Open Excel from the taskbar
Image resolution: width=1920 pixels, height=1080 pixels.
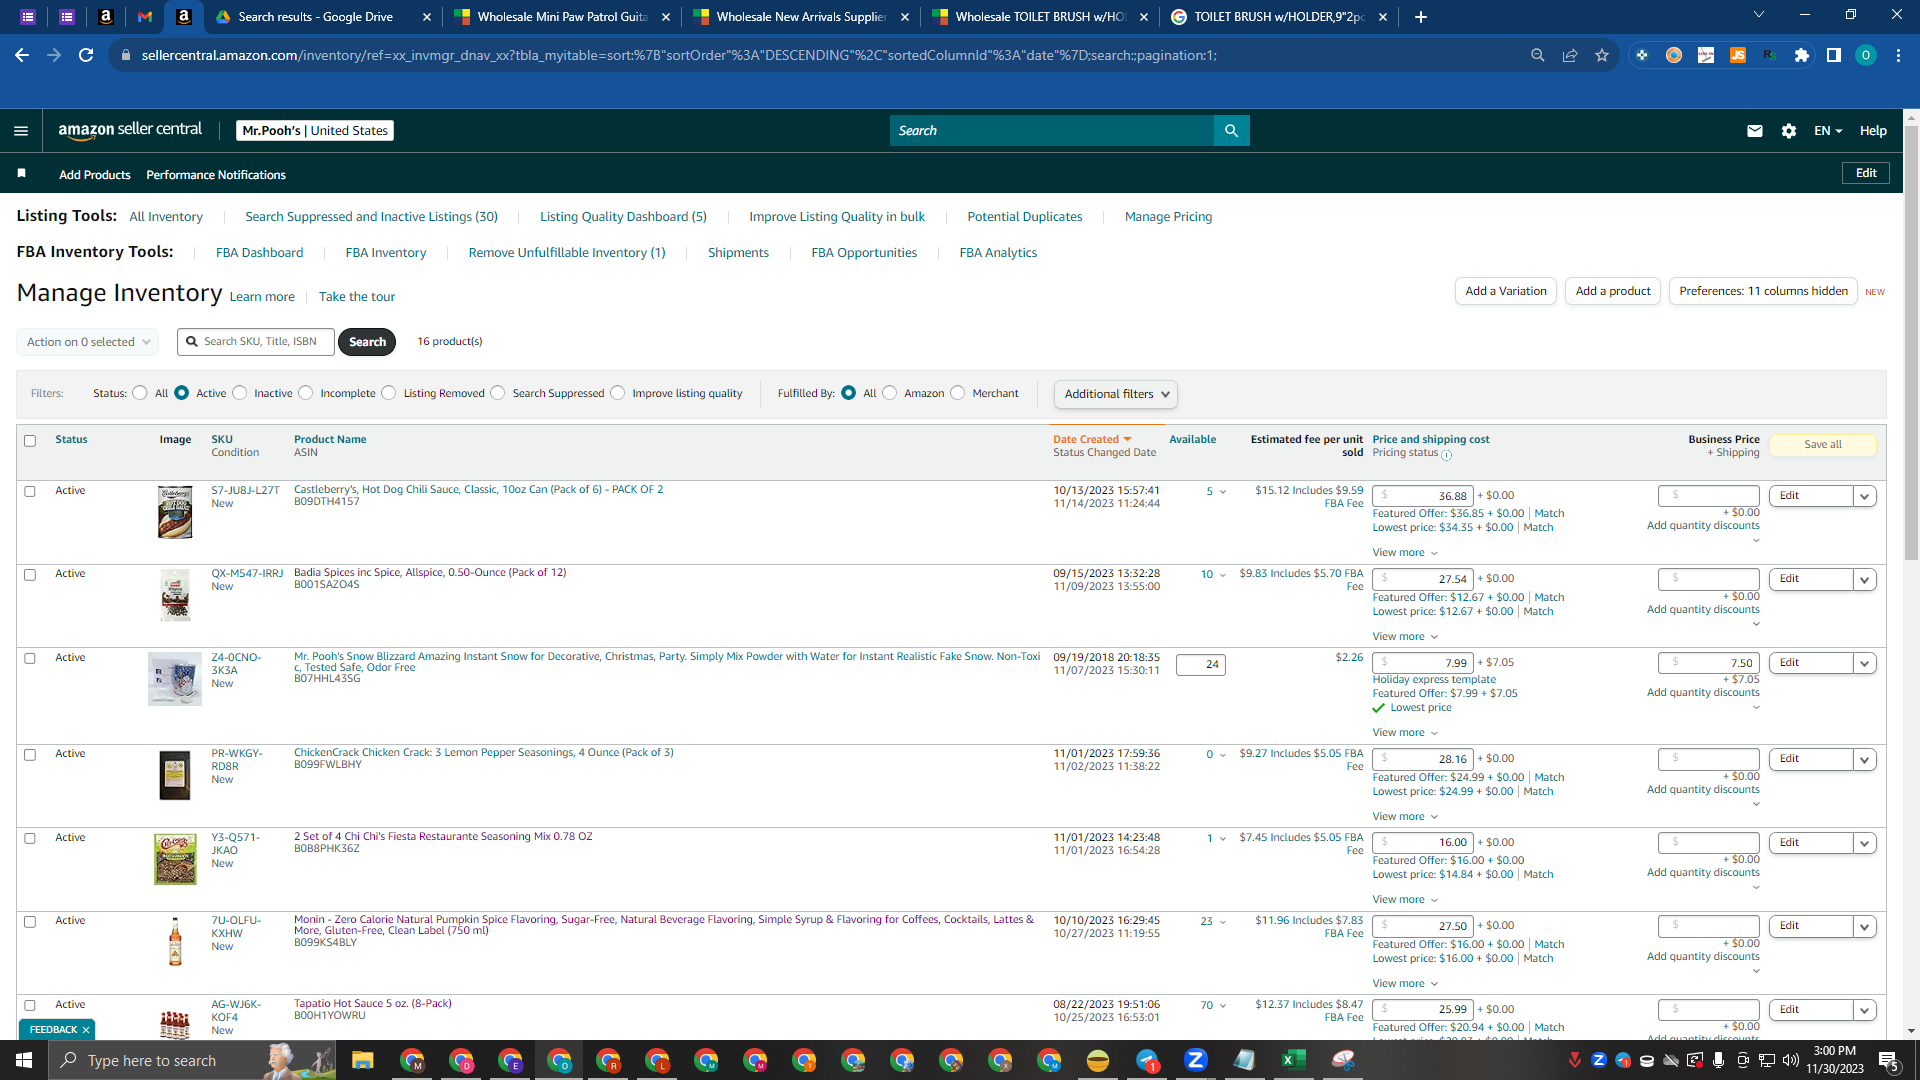click(1293, 1060)
